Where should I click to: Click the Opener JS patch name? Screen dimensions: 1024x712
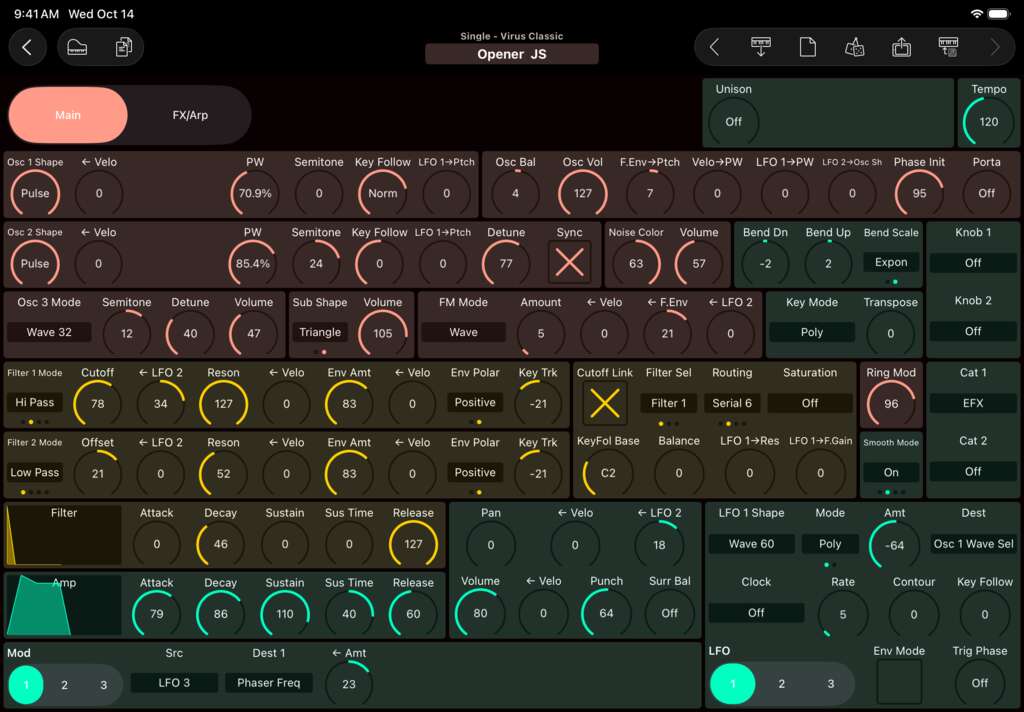pyautogui.click(x=511, y=54)
